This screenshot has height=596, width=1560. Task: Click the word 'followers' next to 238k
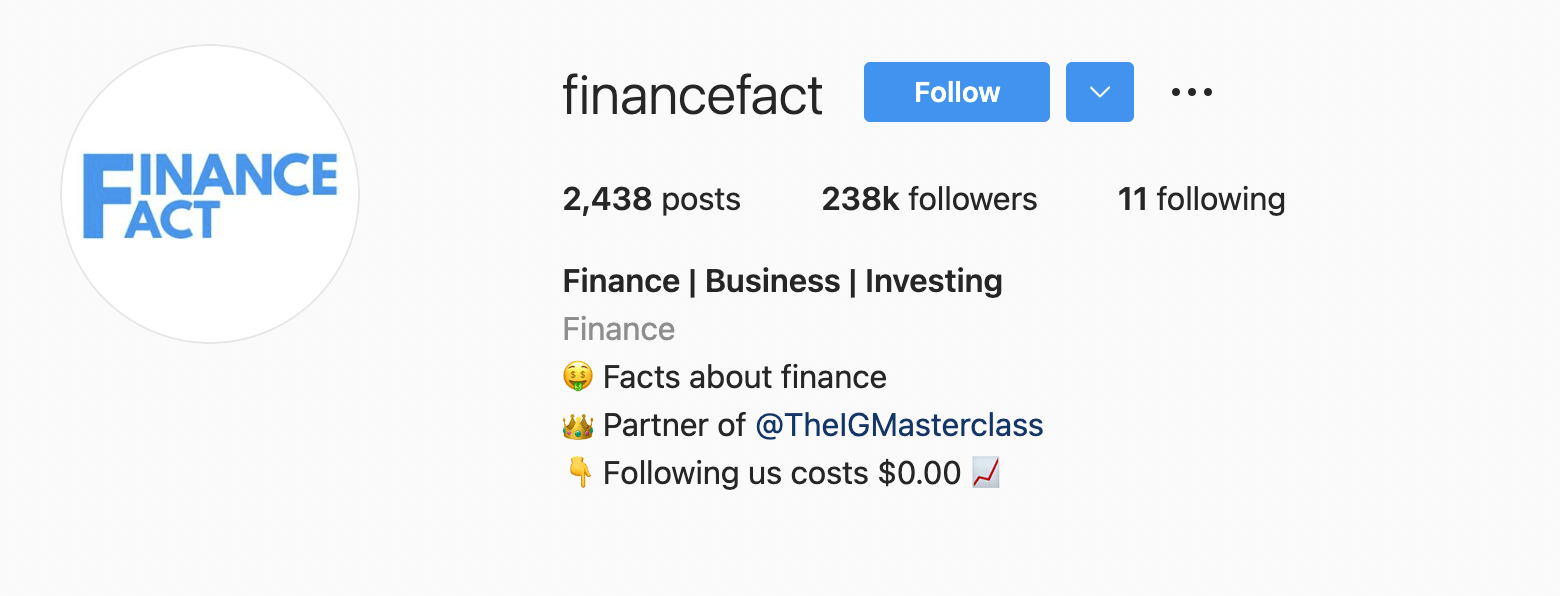coord(973,199)
